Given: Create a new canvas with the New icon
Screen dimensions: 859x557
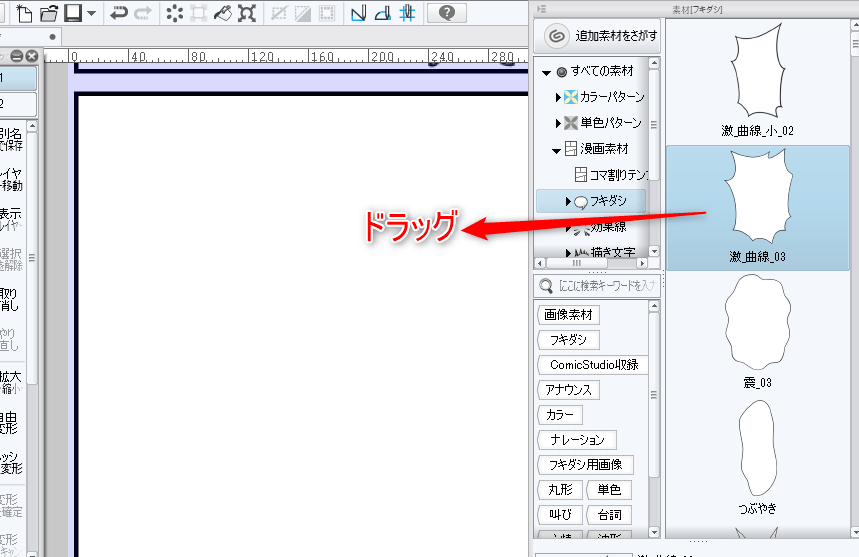Looking at the screenshot, I should 24,13.
